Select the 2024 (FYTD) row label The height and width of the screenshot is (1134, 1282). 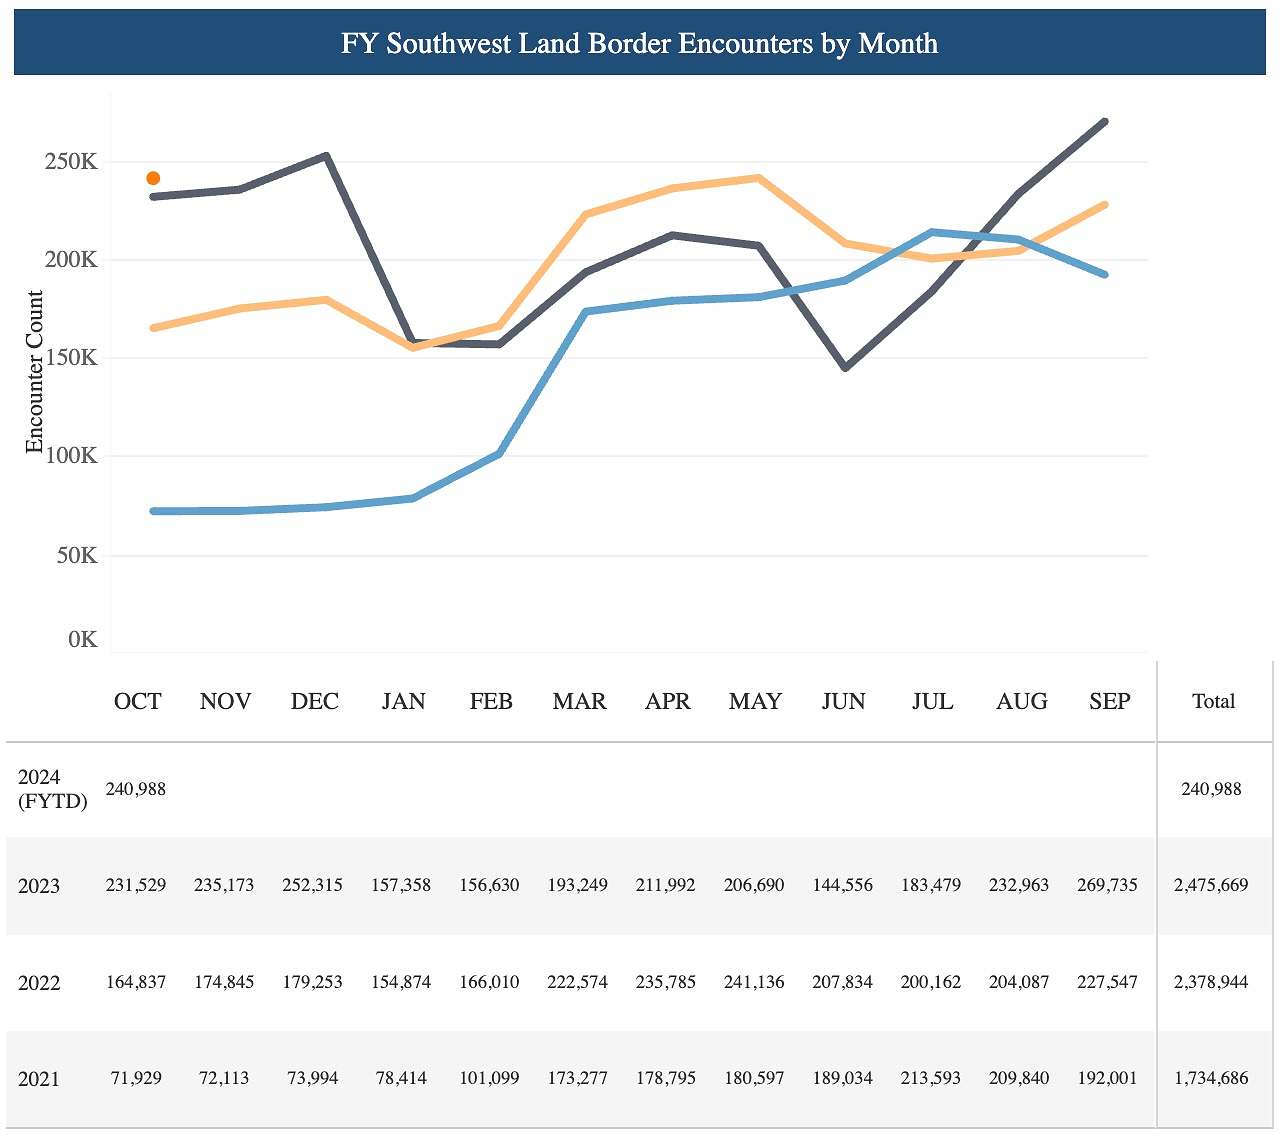point(53,789)
